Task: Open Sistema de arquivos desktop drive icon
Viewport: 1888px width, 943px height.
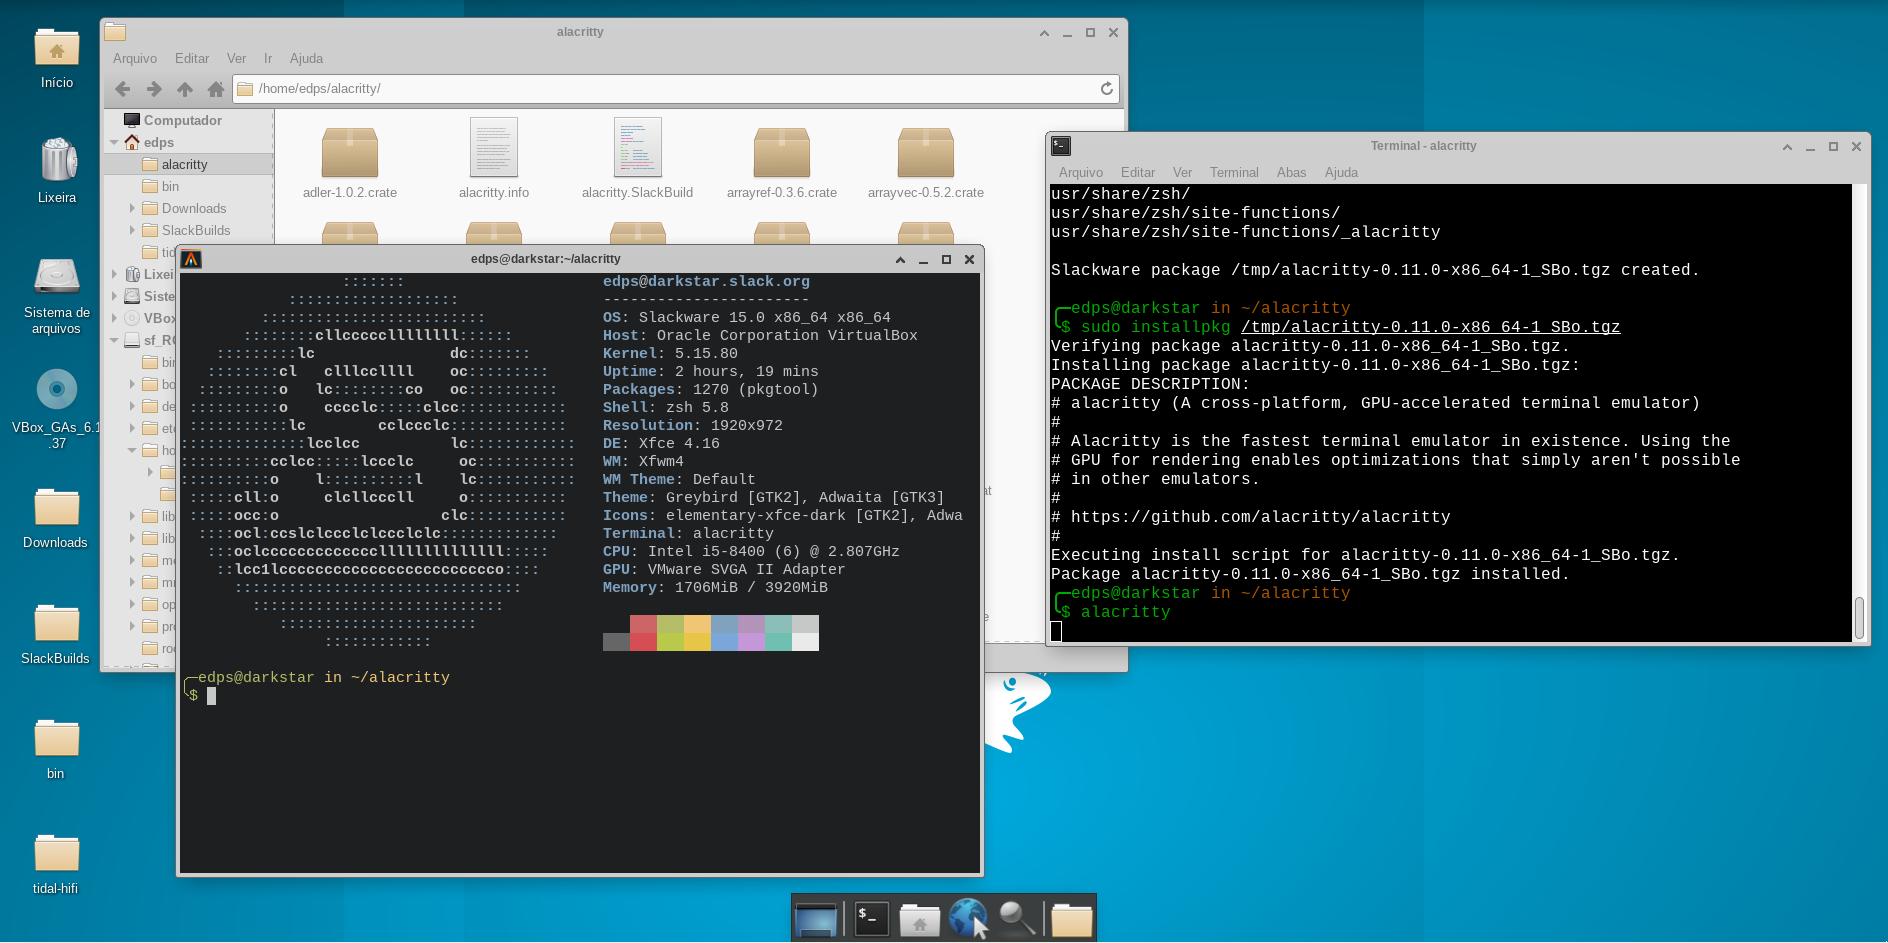Action: (57, 297)
